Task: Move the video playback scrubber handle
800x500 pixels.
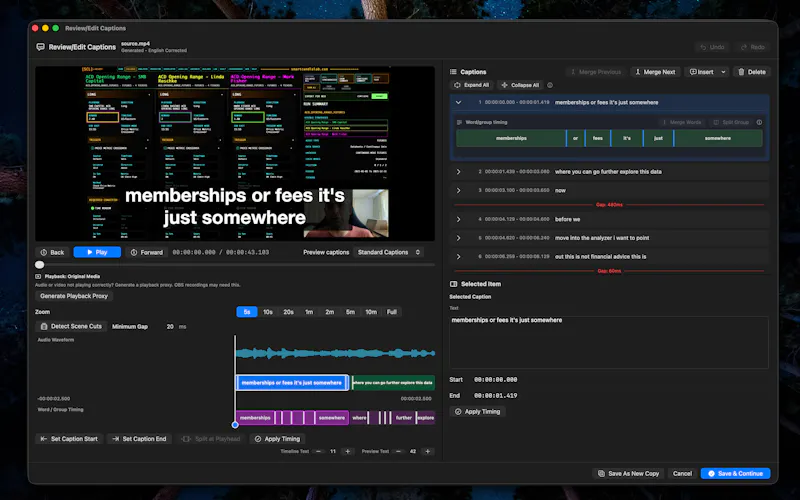Action: point(40,265)
